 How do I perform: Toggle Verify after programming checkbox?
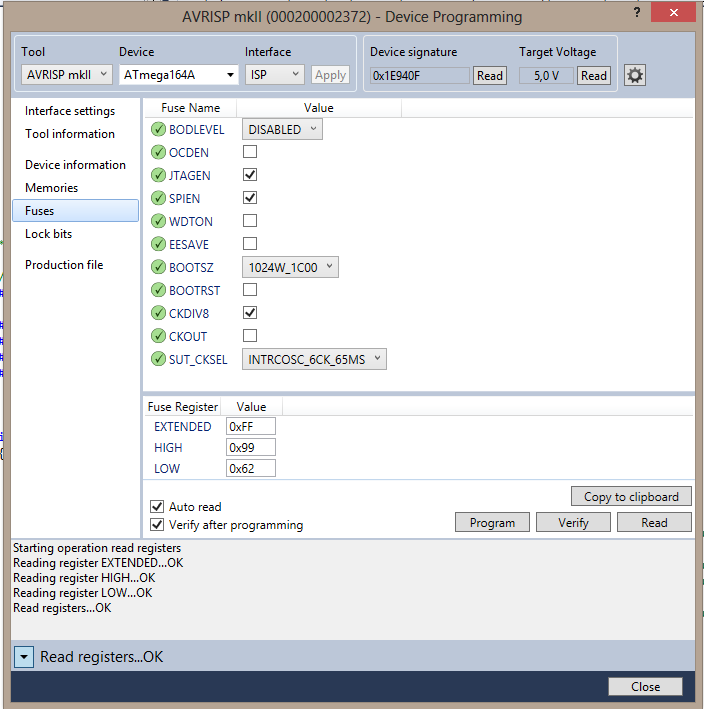tap(157, 525)
